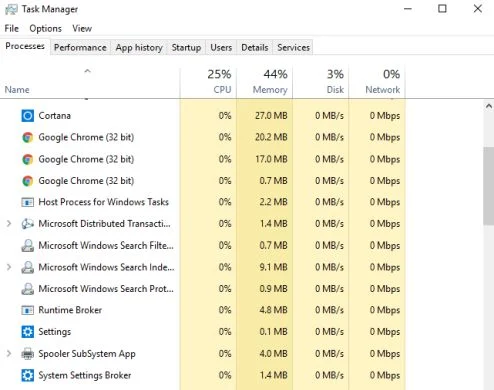Expand the Microsoft Windows Search Indexer process
Screen dimensions: 494x390
point(9,267)
